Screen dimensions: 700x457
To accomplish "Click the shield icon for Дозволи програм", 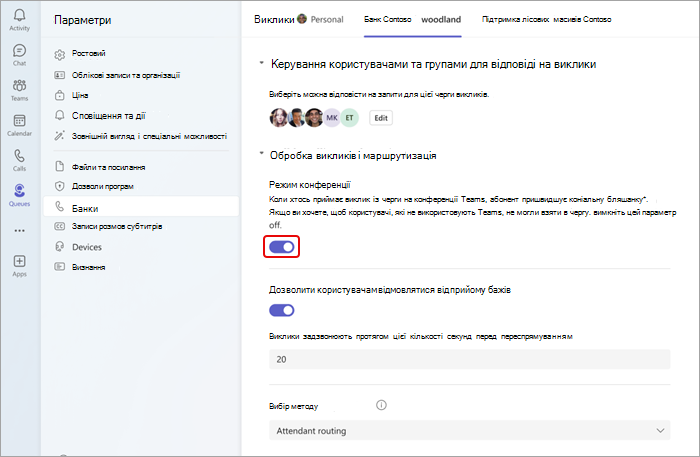I will coord(59,186).
